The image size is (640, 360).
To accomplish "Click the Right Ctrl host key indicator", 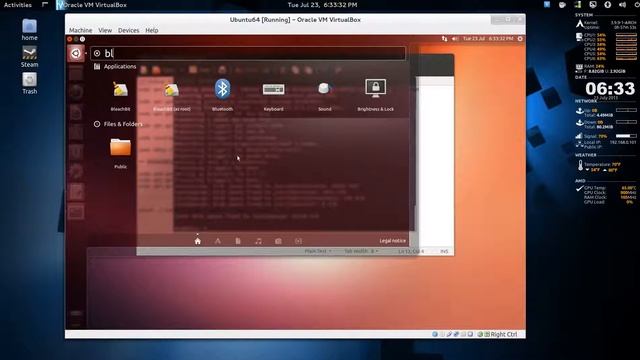I will [504, 334].
